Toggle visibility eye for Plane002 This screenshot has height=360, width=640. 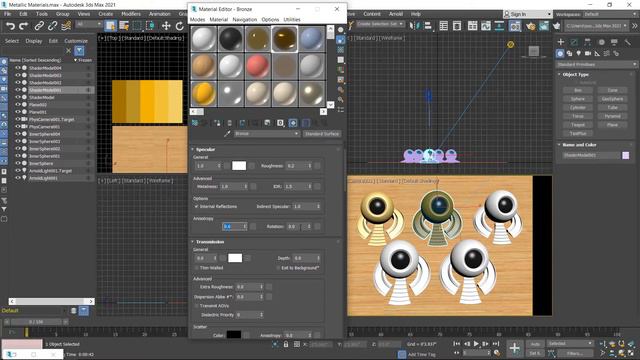pyautogui.click(x=18, y=105)
